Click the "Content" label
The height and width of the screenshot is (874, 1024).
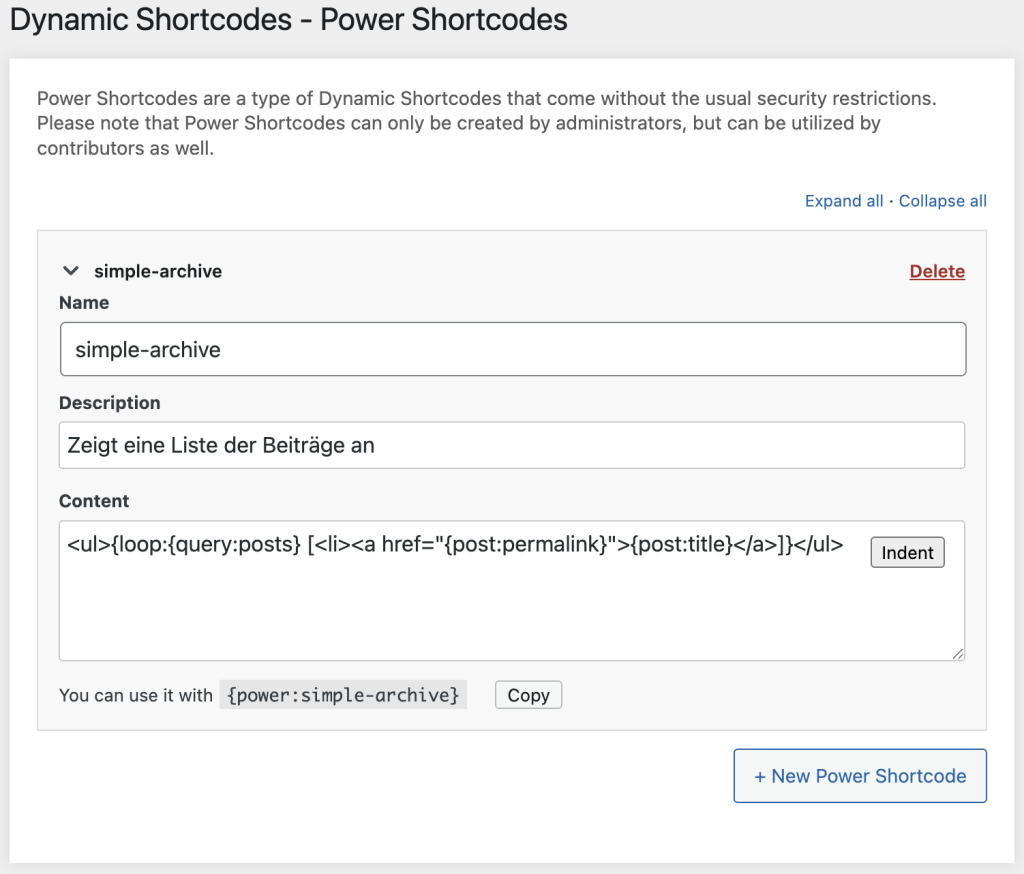point(92,501)
